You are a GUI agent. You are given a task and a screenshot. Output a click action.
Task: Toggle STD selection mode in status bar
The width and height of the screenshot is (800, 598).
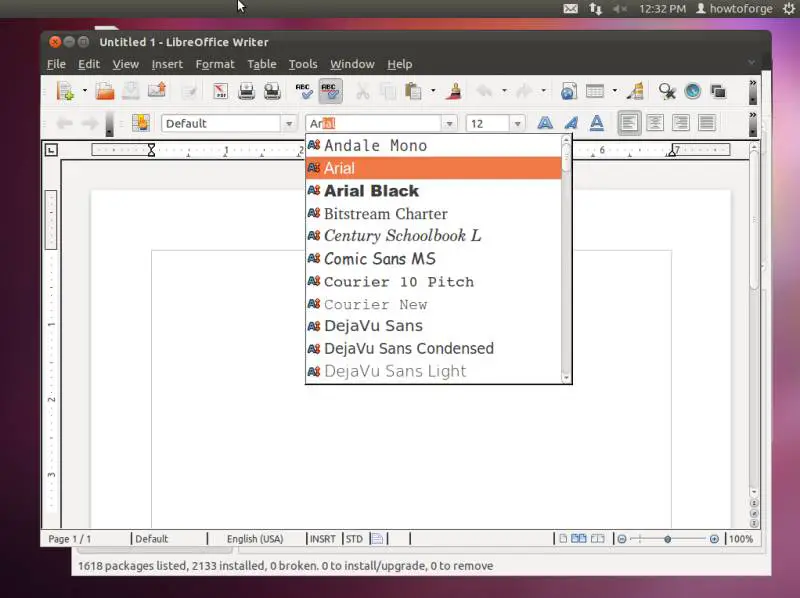[x=354, y=539]
